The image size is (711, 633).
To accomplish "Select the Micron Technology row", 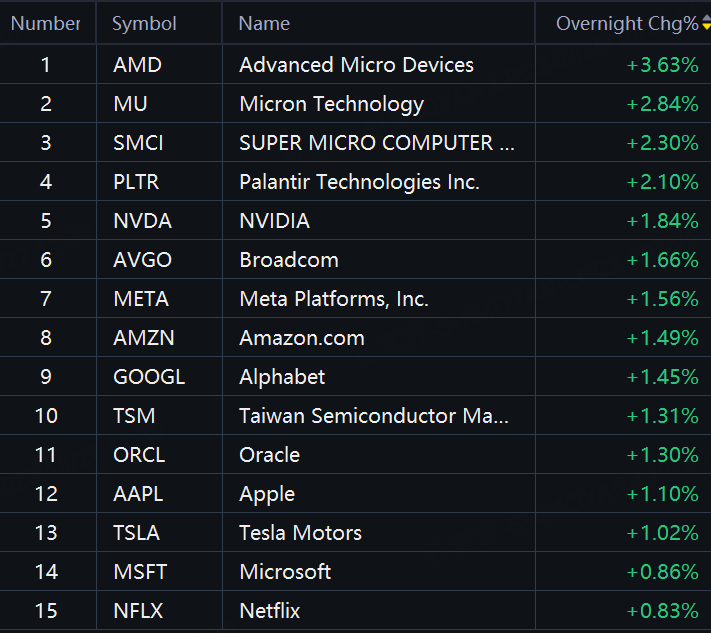I will 356,104.
